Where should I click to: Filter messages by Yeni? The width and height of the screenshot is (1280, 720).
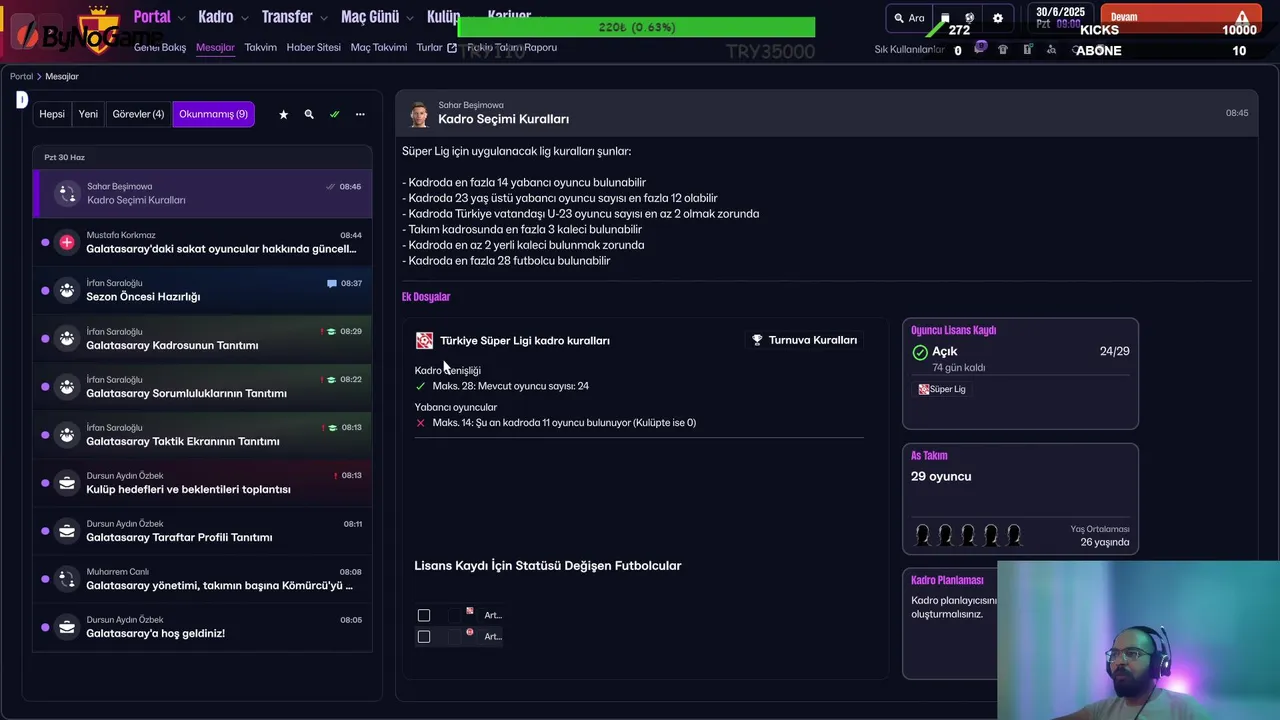coord(88,114)
